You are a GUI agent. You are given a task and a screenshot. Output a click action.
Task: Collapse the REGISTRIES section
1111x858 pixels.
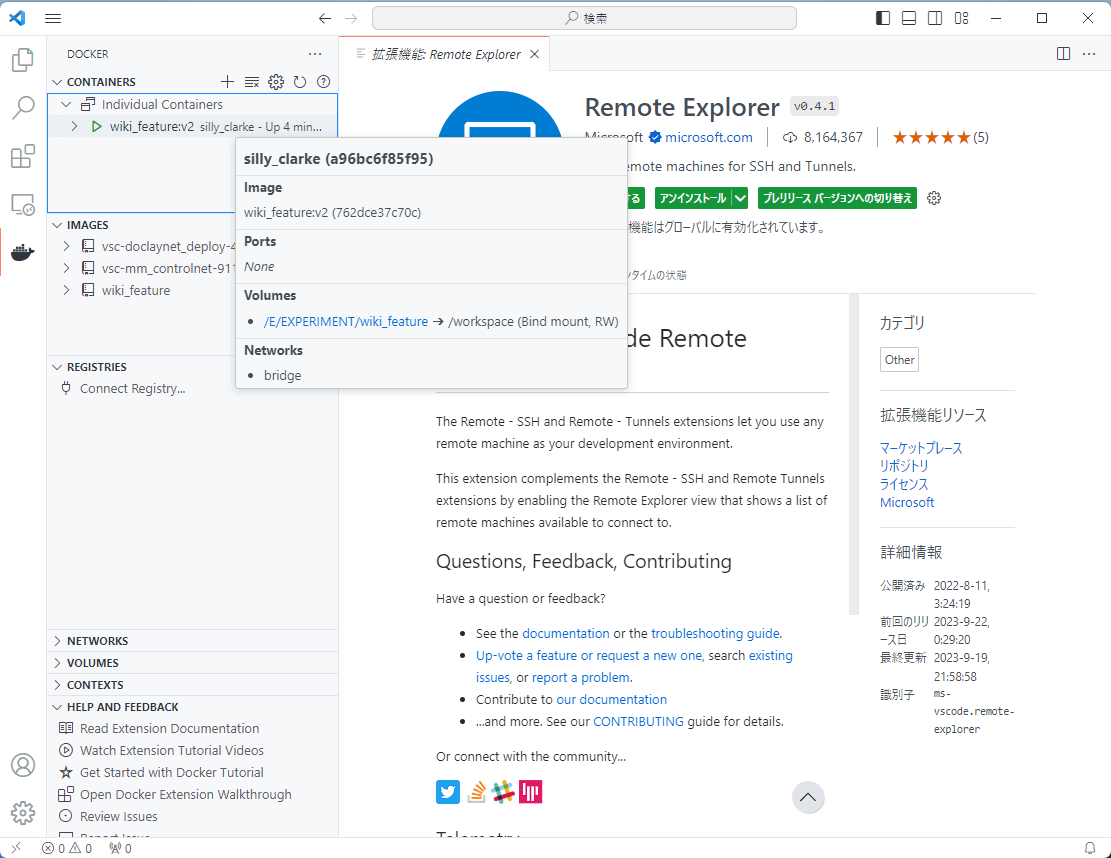(x=57, y=367)
